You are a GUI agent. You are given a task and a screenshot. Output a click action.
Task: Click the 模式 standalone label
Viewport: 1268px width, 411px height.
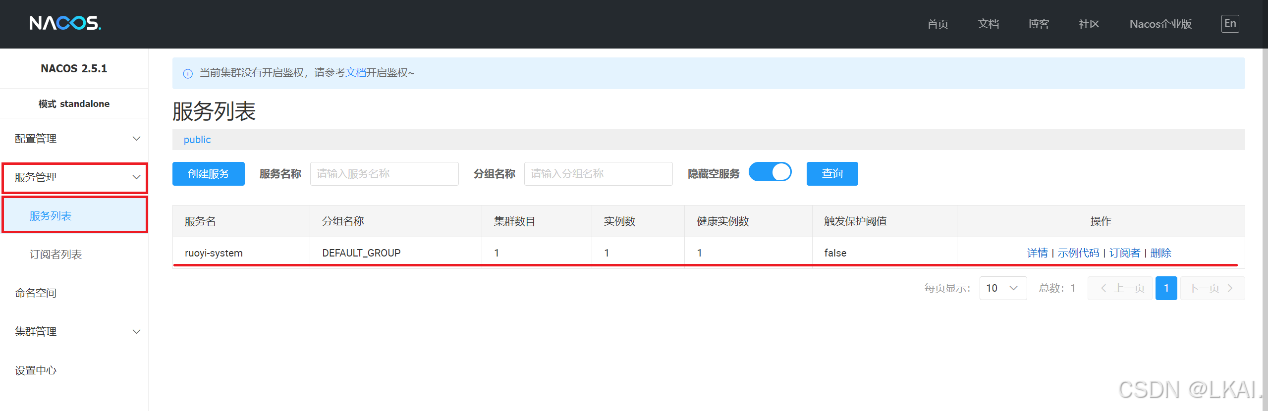(x=74, y=103)
